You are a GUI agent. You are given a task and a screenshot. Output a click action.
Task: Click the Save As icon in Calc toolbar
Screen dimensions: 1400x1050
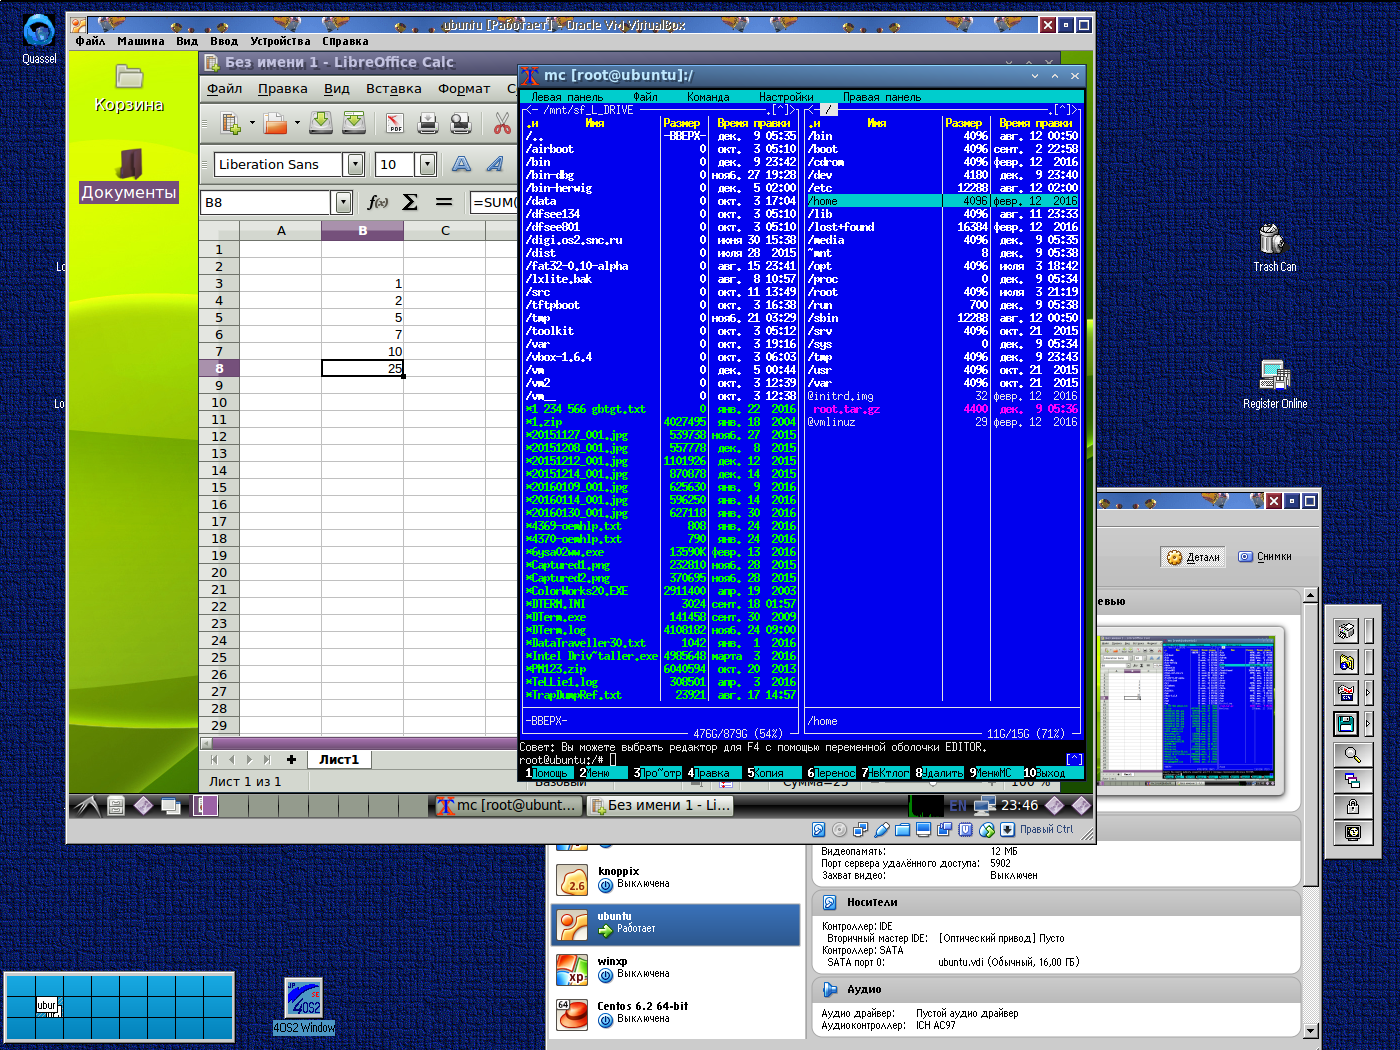click(x=354, y=123)
